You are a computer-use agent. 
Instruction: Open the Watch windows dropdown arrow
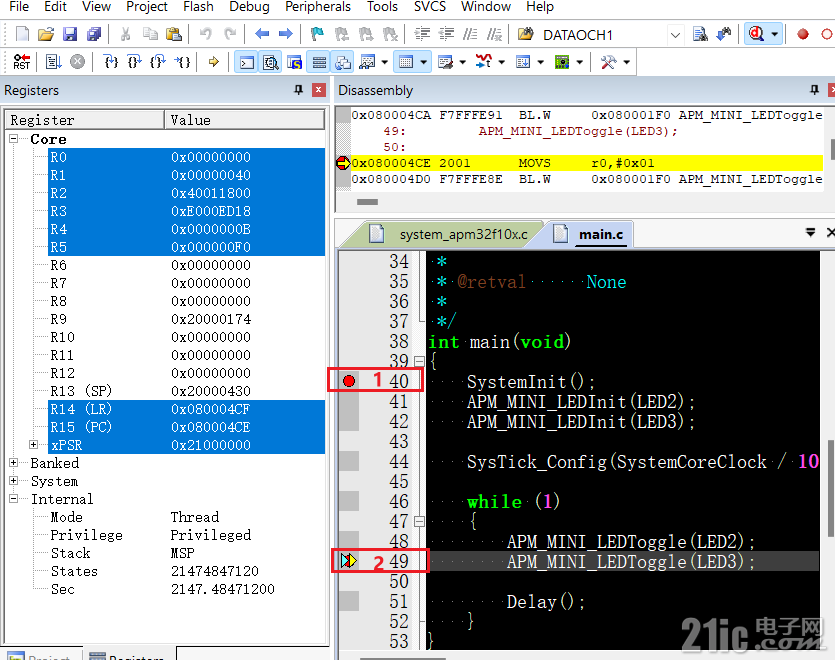click(384, 62)
